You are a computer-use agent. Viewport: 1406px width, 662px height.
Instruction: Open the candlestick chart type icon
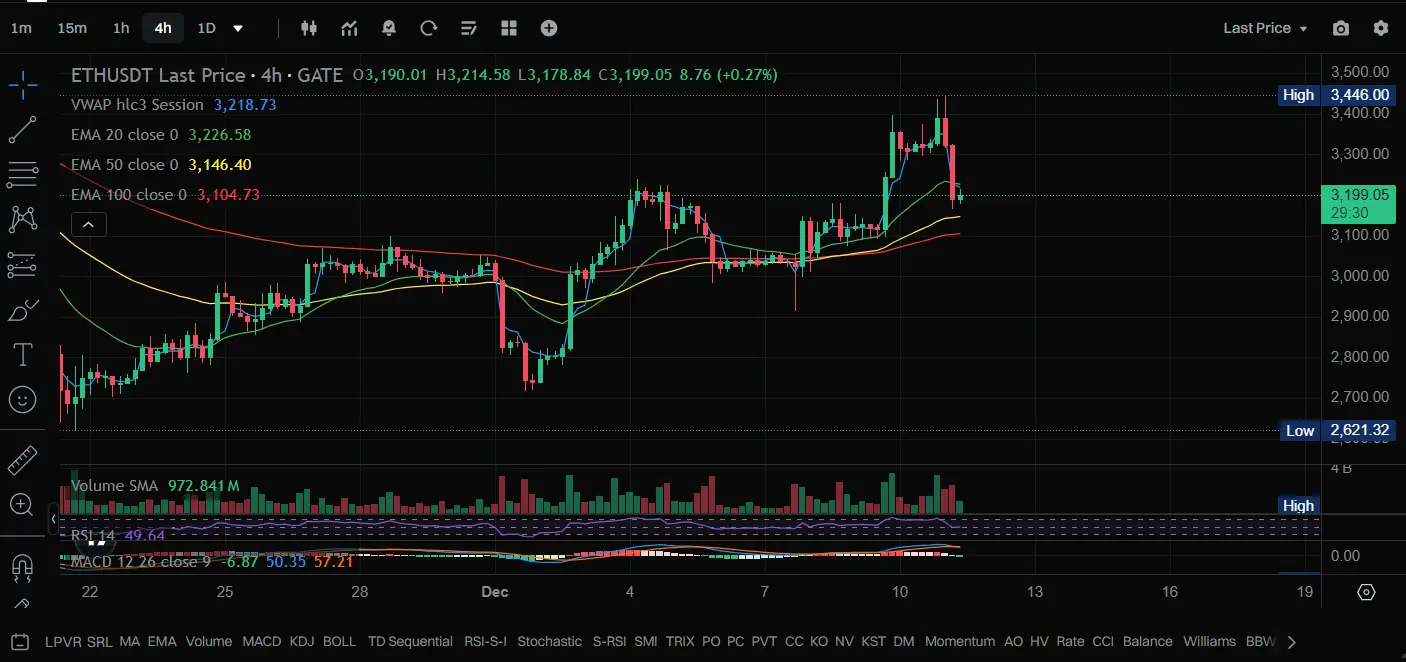point(309,28)
